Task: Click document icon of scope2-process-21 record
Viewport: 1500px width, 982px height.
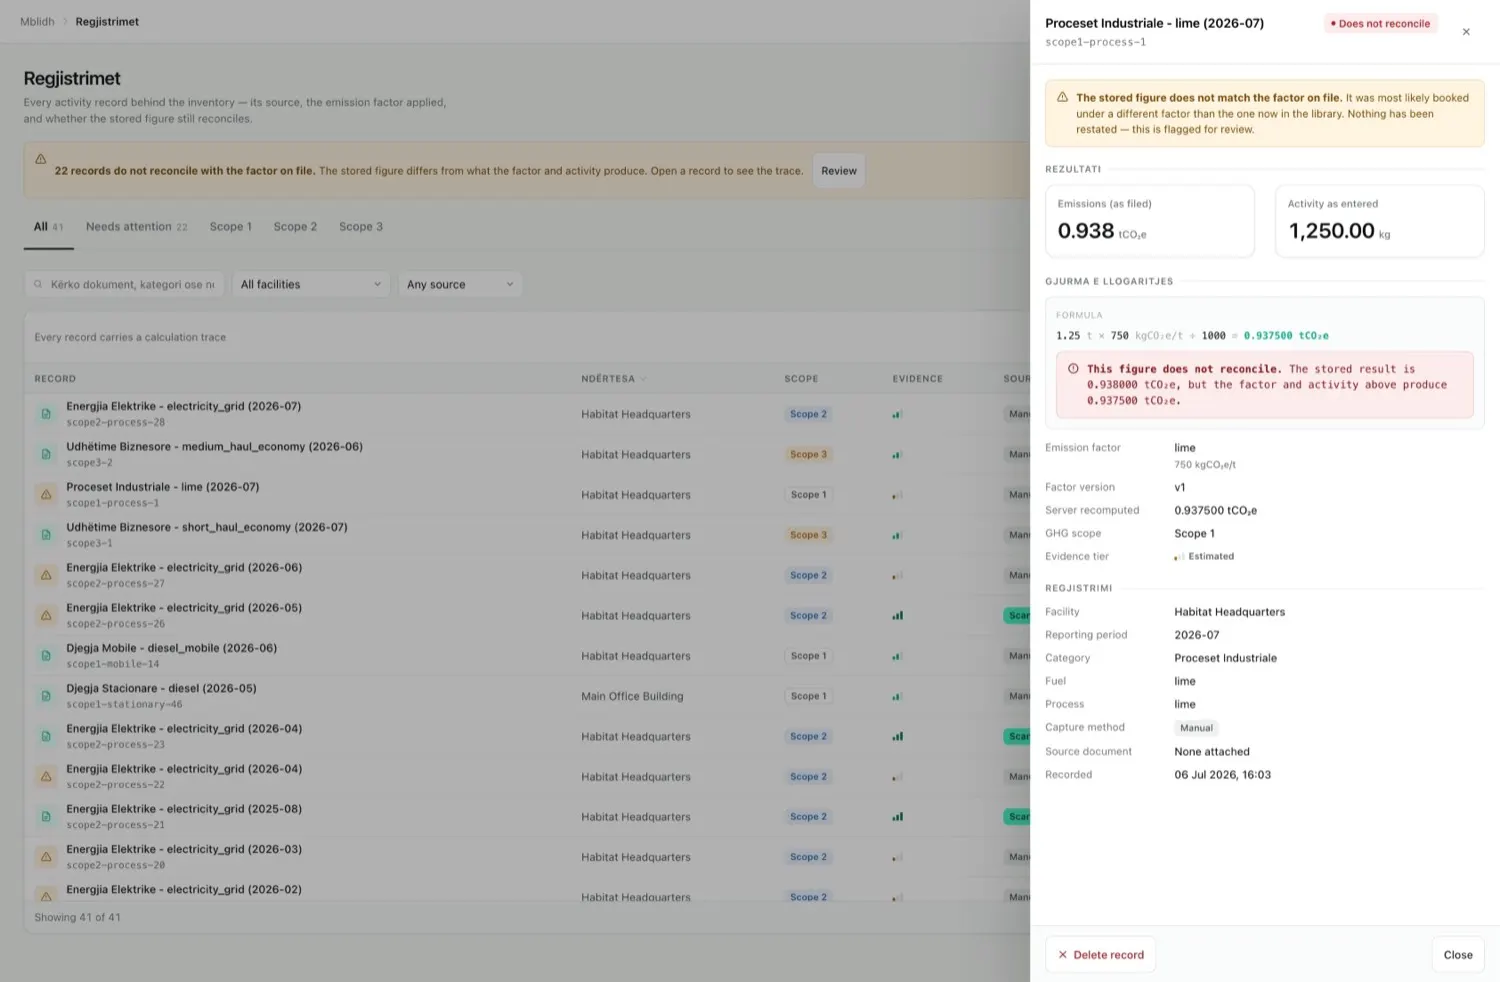Action: (x=46, y=817)
